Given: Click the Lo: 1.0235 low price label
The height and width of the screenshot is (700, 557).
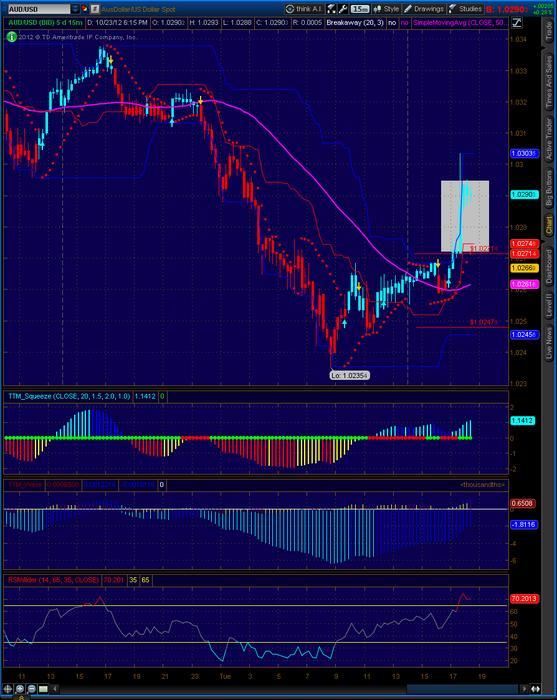Looking at the screenshot, I should click(x=350, y=375).
